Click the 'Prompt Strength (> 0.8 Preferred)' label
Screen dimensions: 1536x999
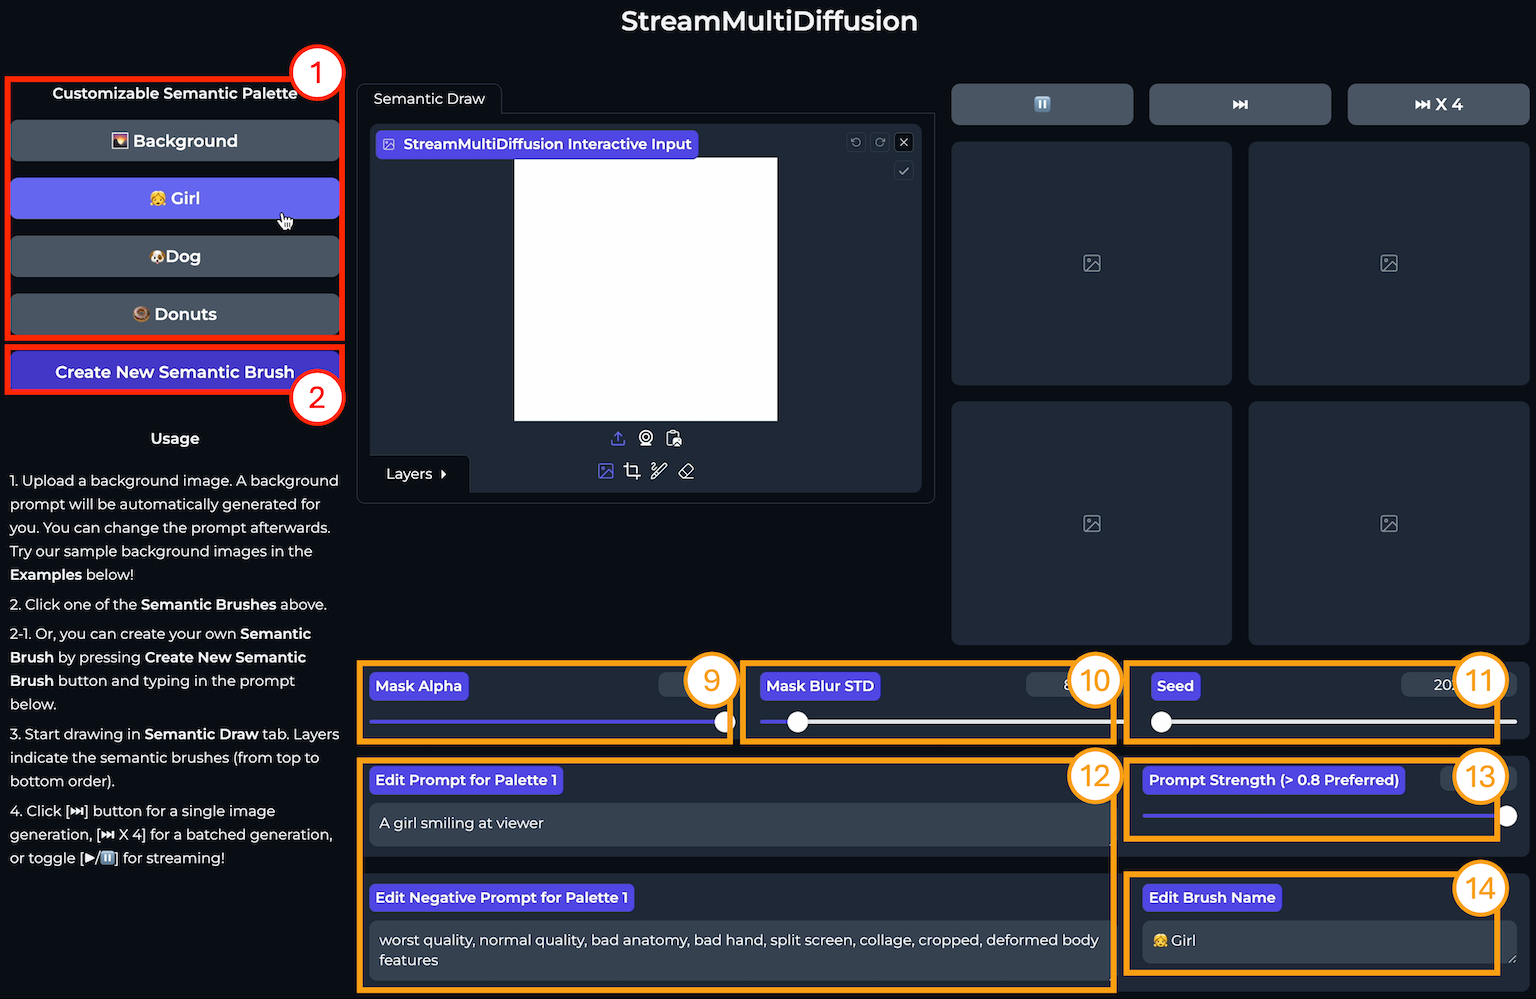[x=1273, y=780]
